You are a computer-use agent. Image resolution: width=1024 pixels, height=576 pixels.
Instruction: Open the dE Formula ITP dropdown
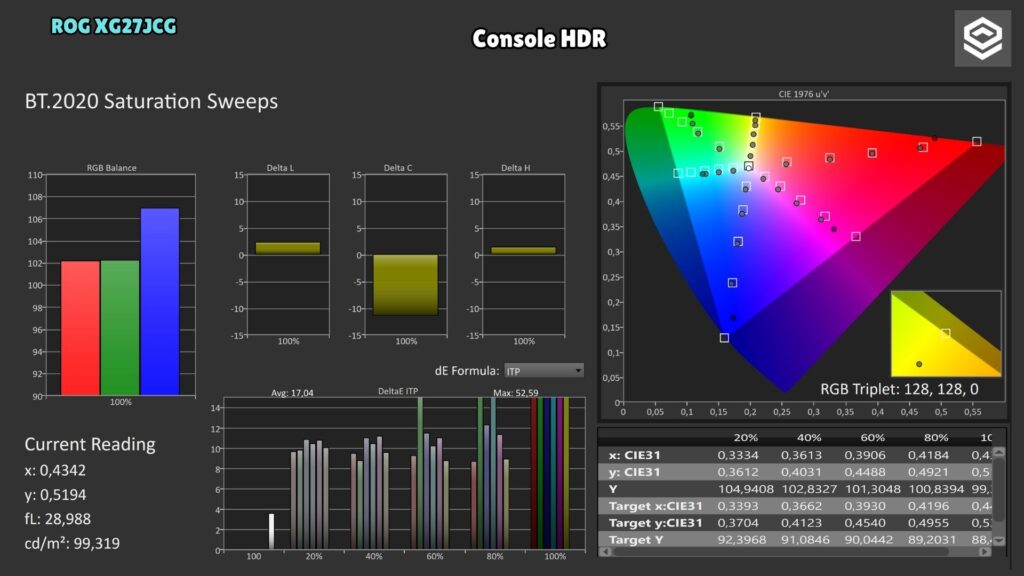[x=543, y=371]
